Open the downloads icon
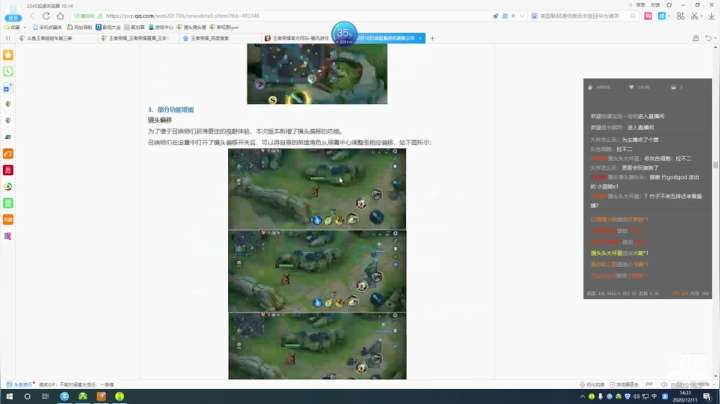The height and width of the screenshot is (404, 720). pyautogui.click(x=711, y=16)
